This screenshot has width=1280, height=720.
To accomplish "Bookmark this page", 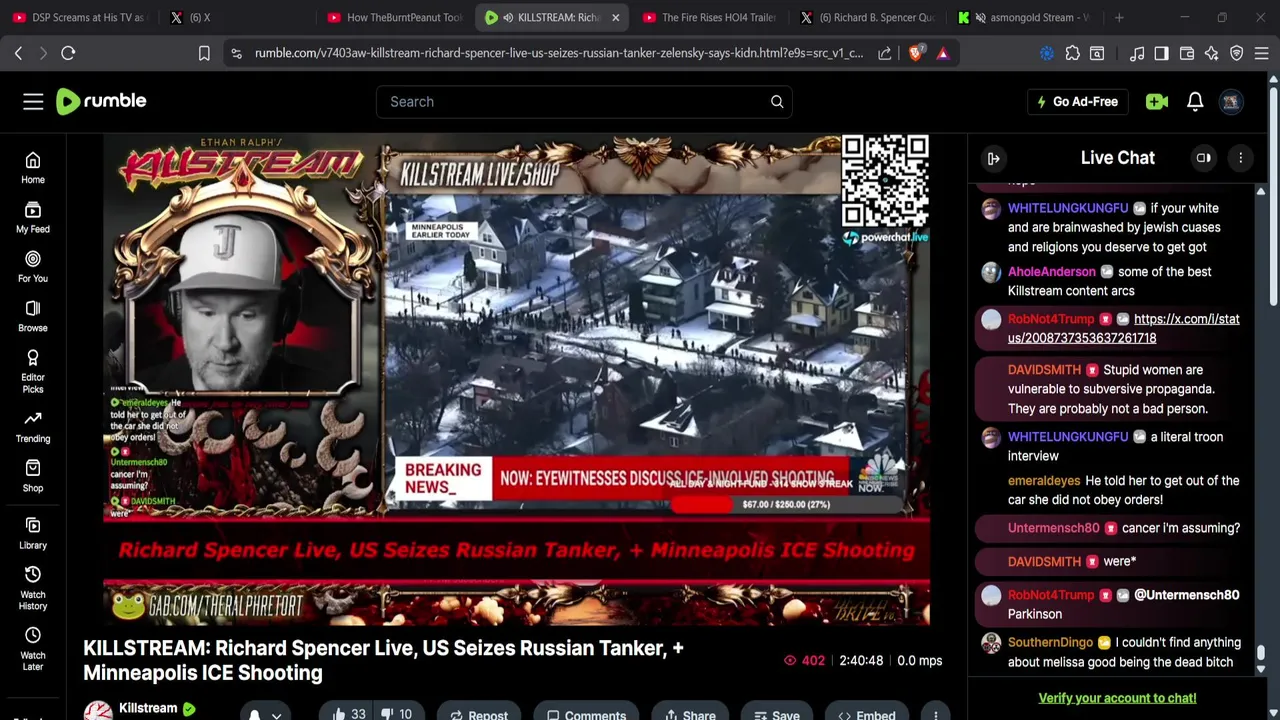I will click(x=204, y=53).
